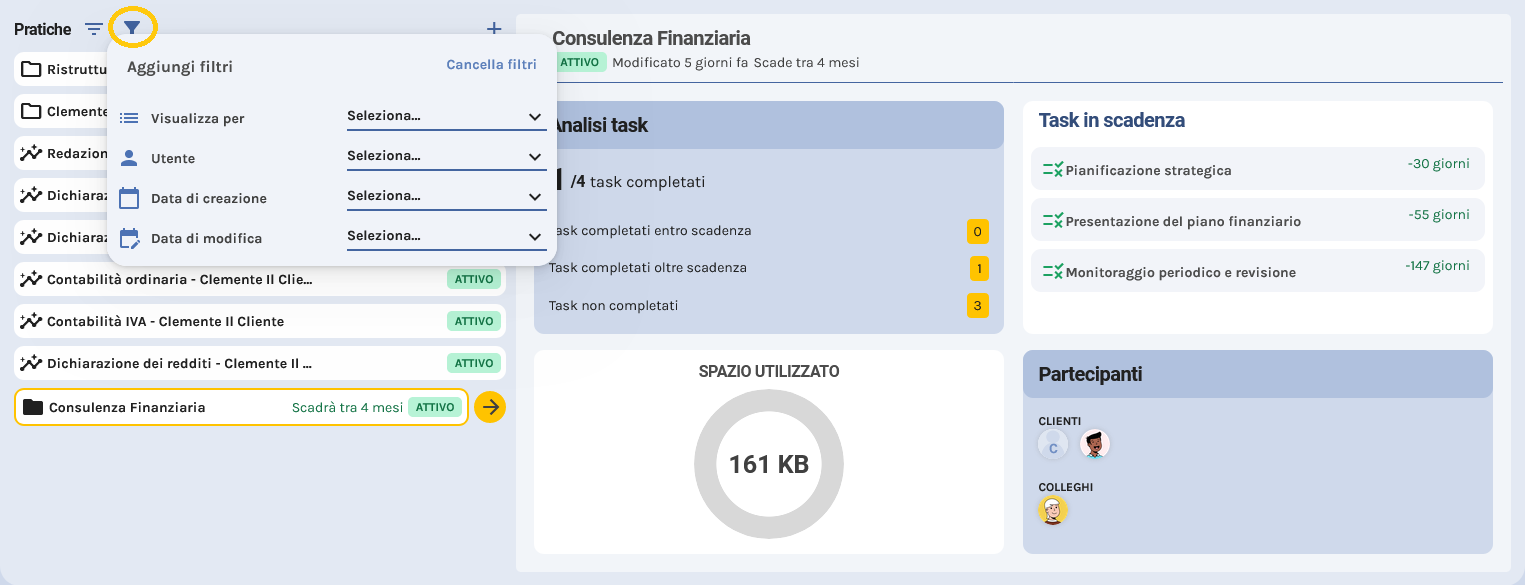Open the Ristrutturazione folder icon
The width and height of the screenshot is (1525, 585).
point(33,69)
